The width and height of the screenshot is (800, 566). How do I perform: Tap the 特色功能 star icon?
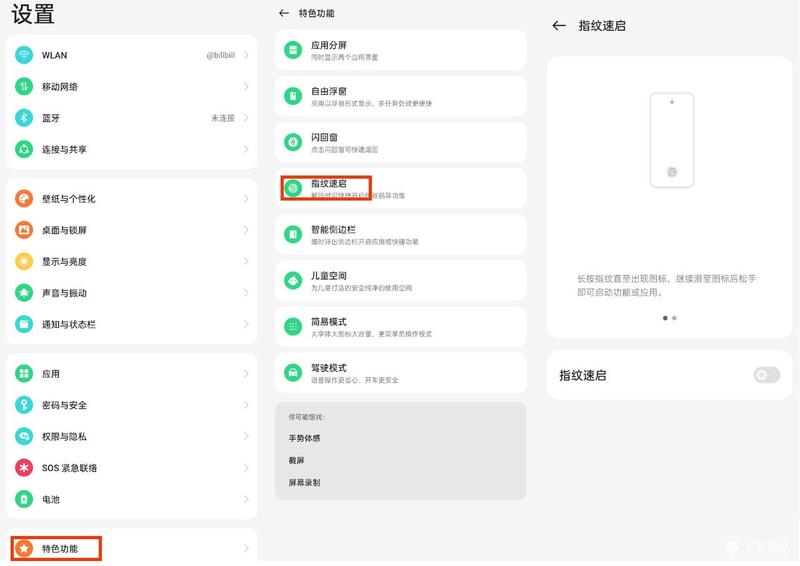click(x=24, y=548)
